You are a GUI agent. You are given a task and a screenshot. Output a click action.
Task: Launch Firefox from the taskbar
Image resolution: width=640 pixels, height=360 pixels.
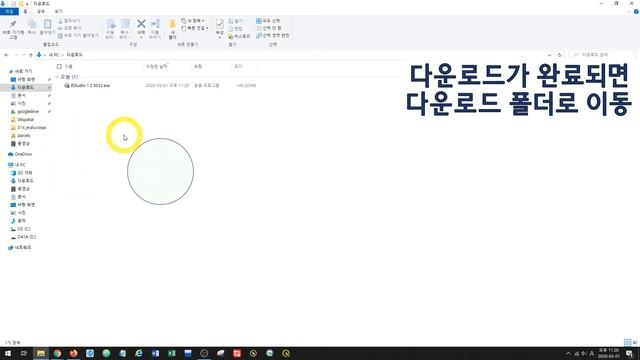coord(73,353)
